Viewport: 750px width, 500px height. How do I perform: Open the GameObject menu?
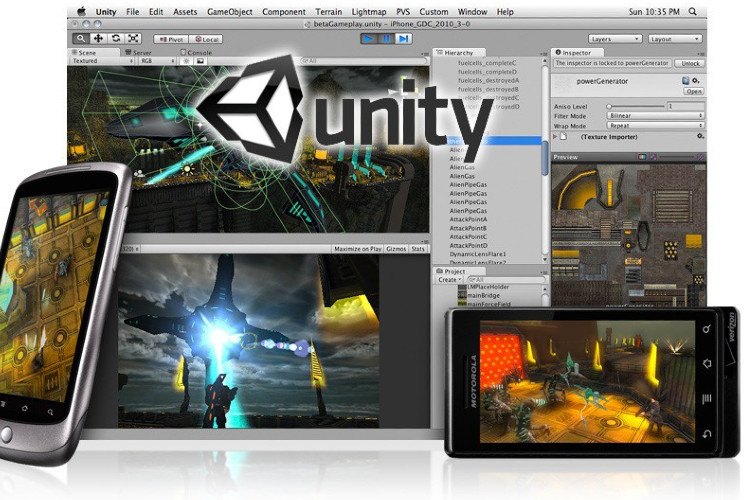click(230, 11)
